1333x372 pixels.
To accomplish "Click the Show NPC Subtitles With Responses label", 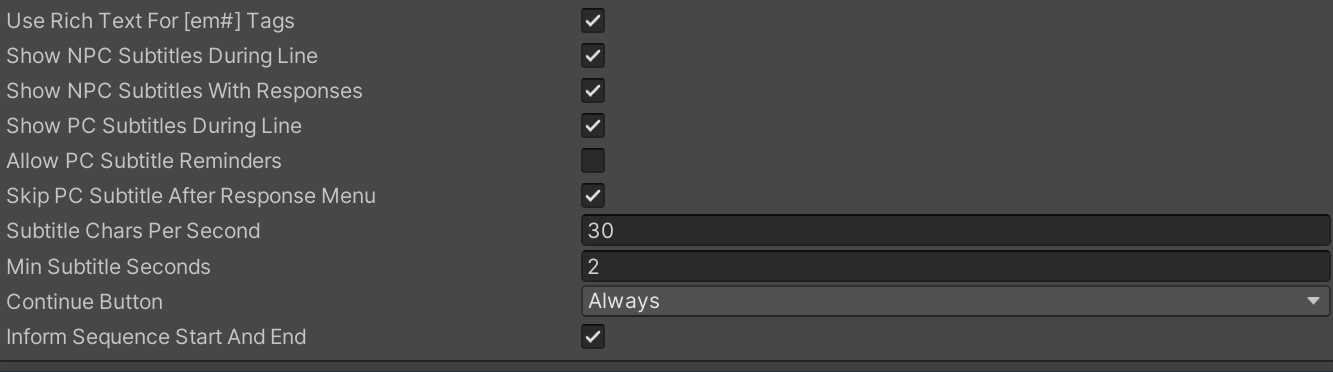I will pos(184,91).
